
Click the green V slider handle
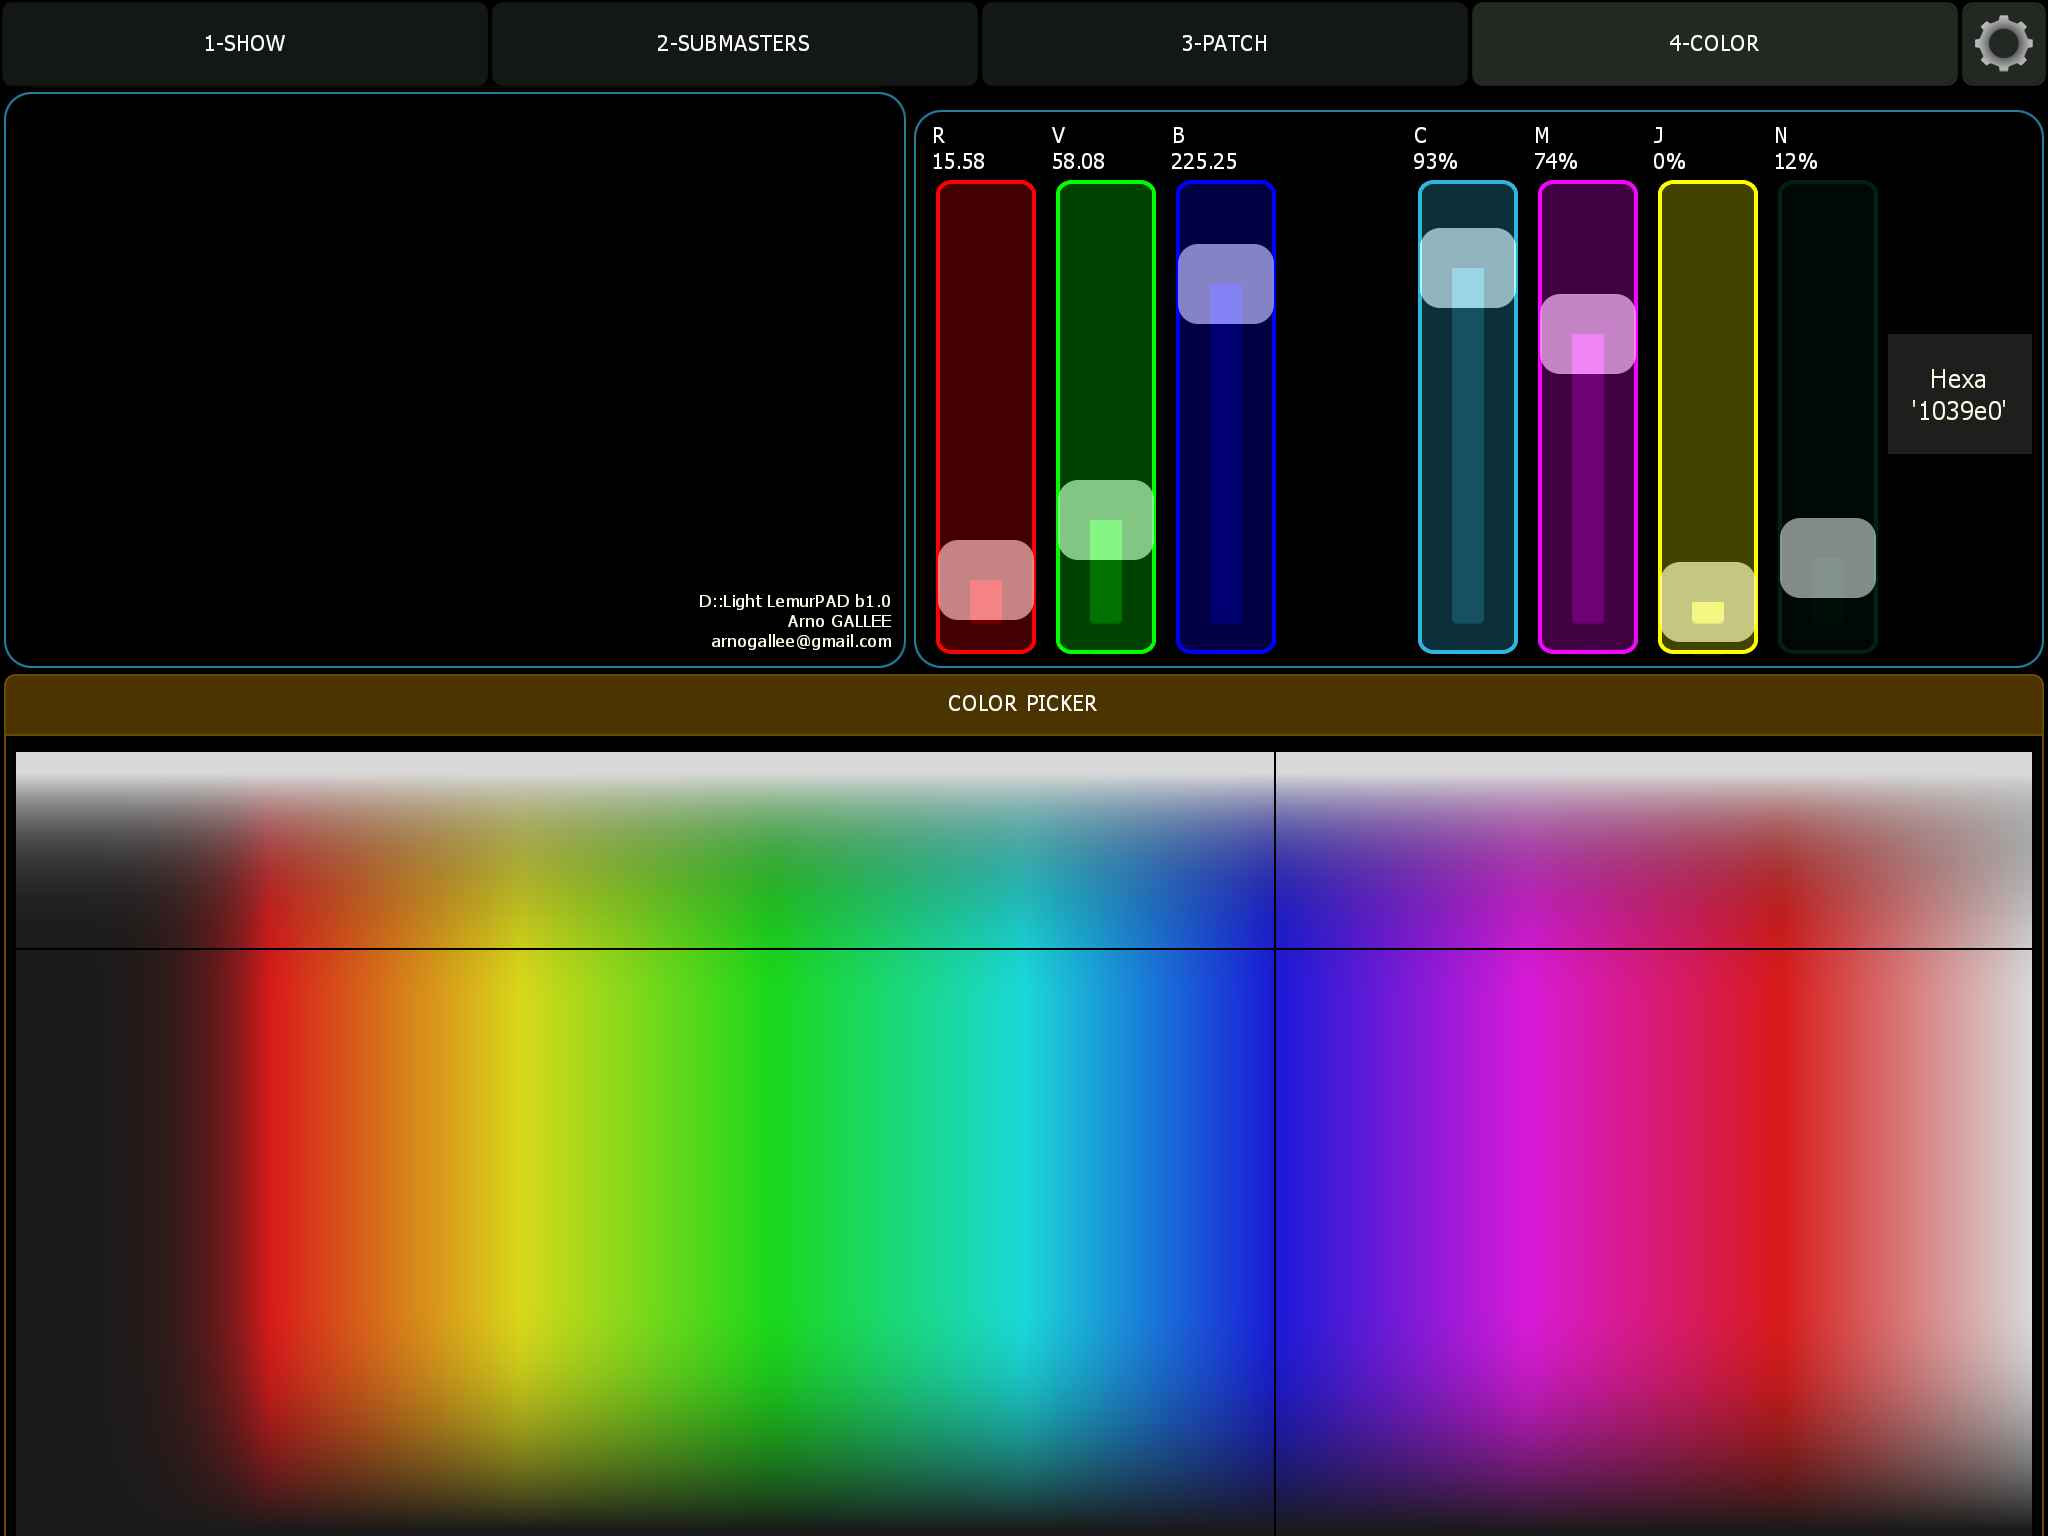(1105, 520)
